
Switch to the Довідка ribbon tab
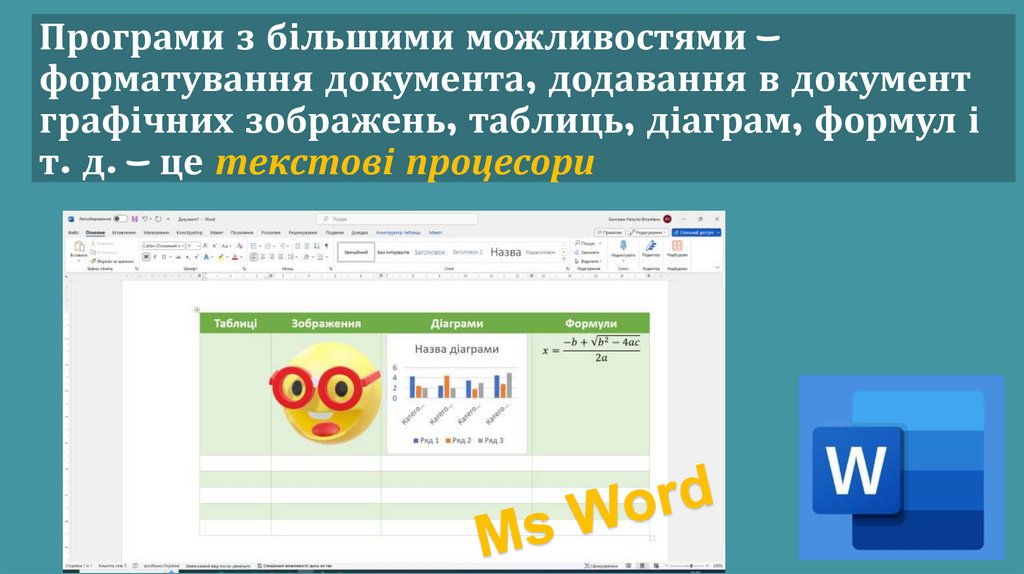(x=359, y=232)
